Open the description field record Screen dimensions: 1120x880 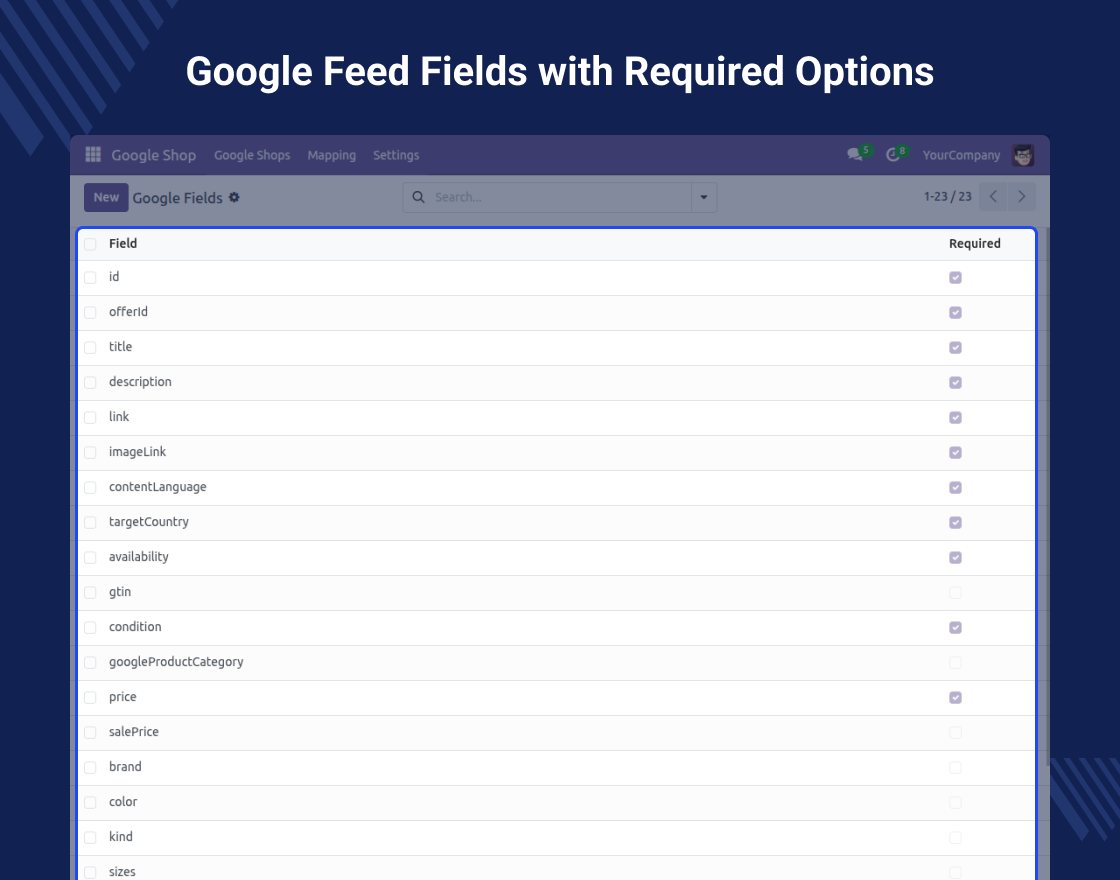click(140, 382)
